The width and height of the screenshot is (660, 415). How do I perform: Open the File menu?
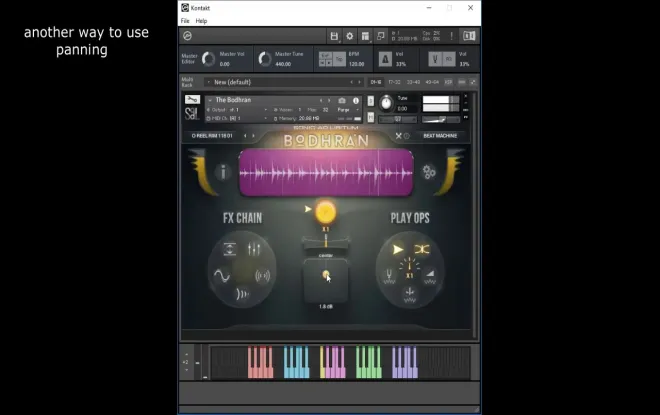[x=185, y=20]
